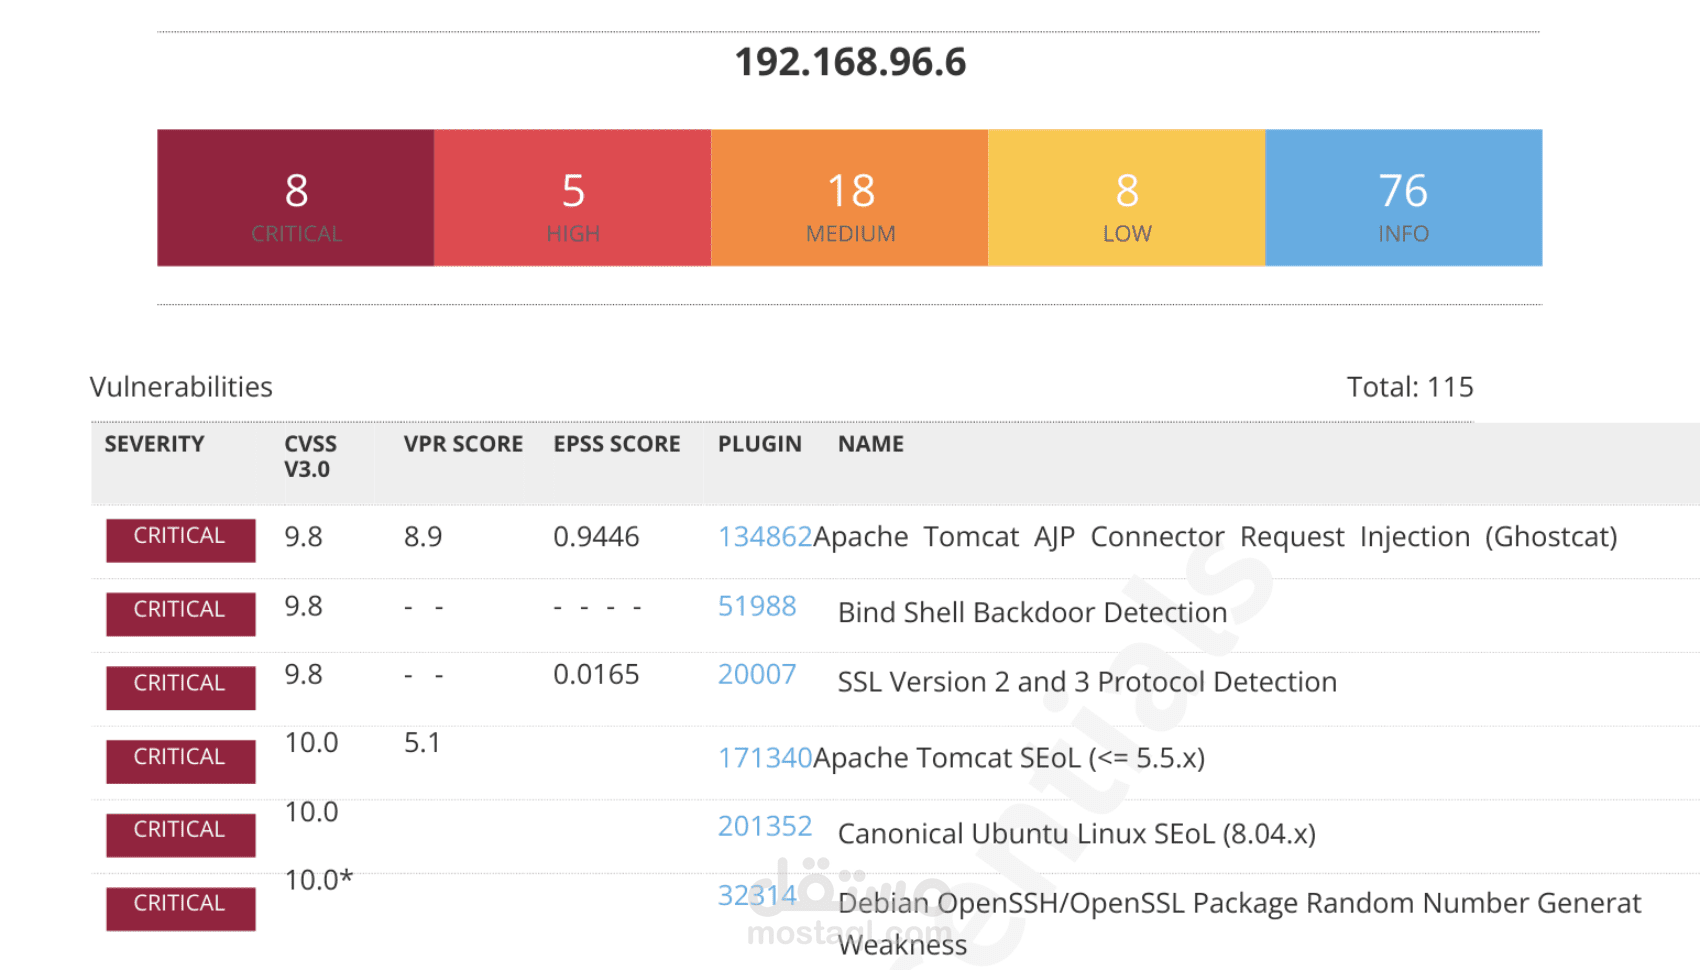Click CRITICAL badge in Debian OpenSSH row
Screen dimensions: 1700x970
pos(181,909)
